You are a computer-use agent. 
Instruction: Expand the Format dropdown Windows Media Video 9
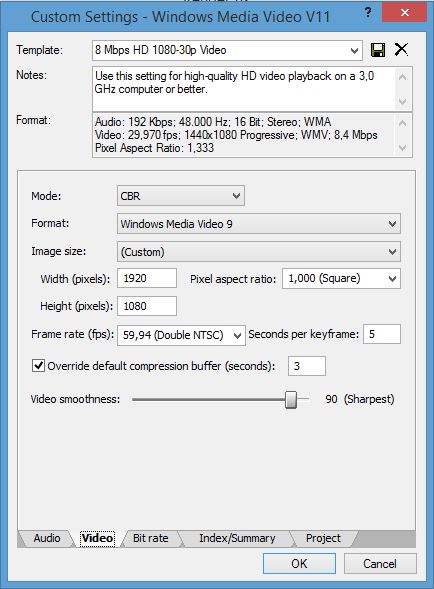259,224
